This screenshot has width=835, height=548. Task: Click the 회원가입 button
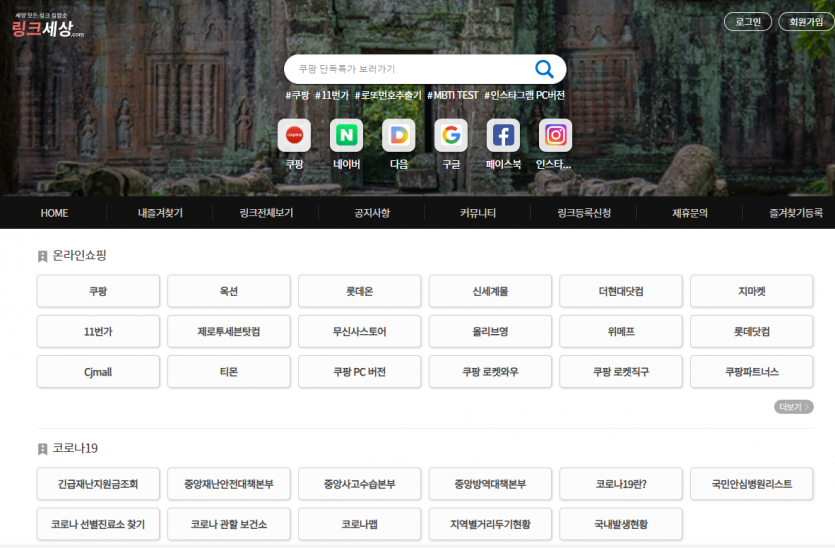tap(806, 22)
